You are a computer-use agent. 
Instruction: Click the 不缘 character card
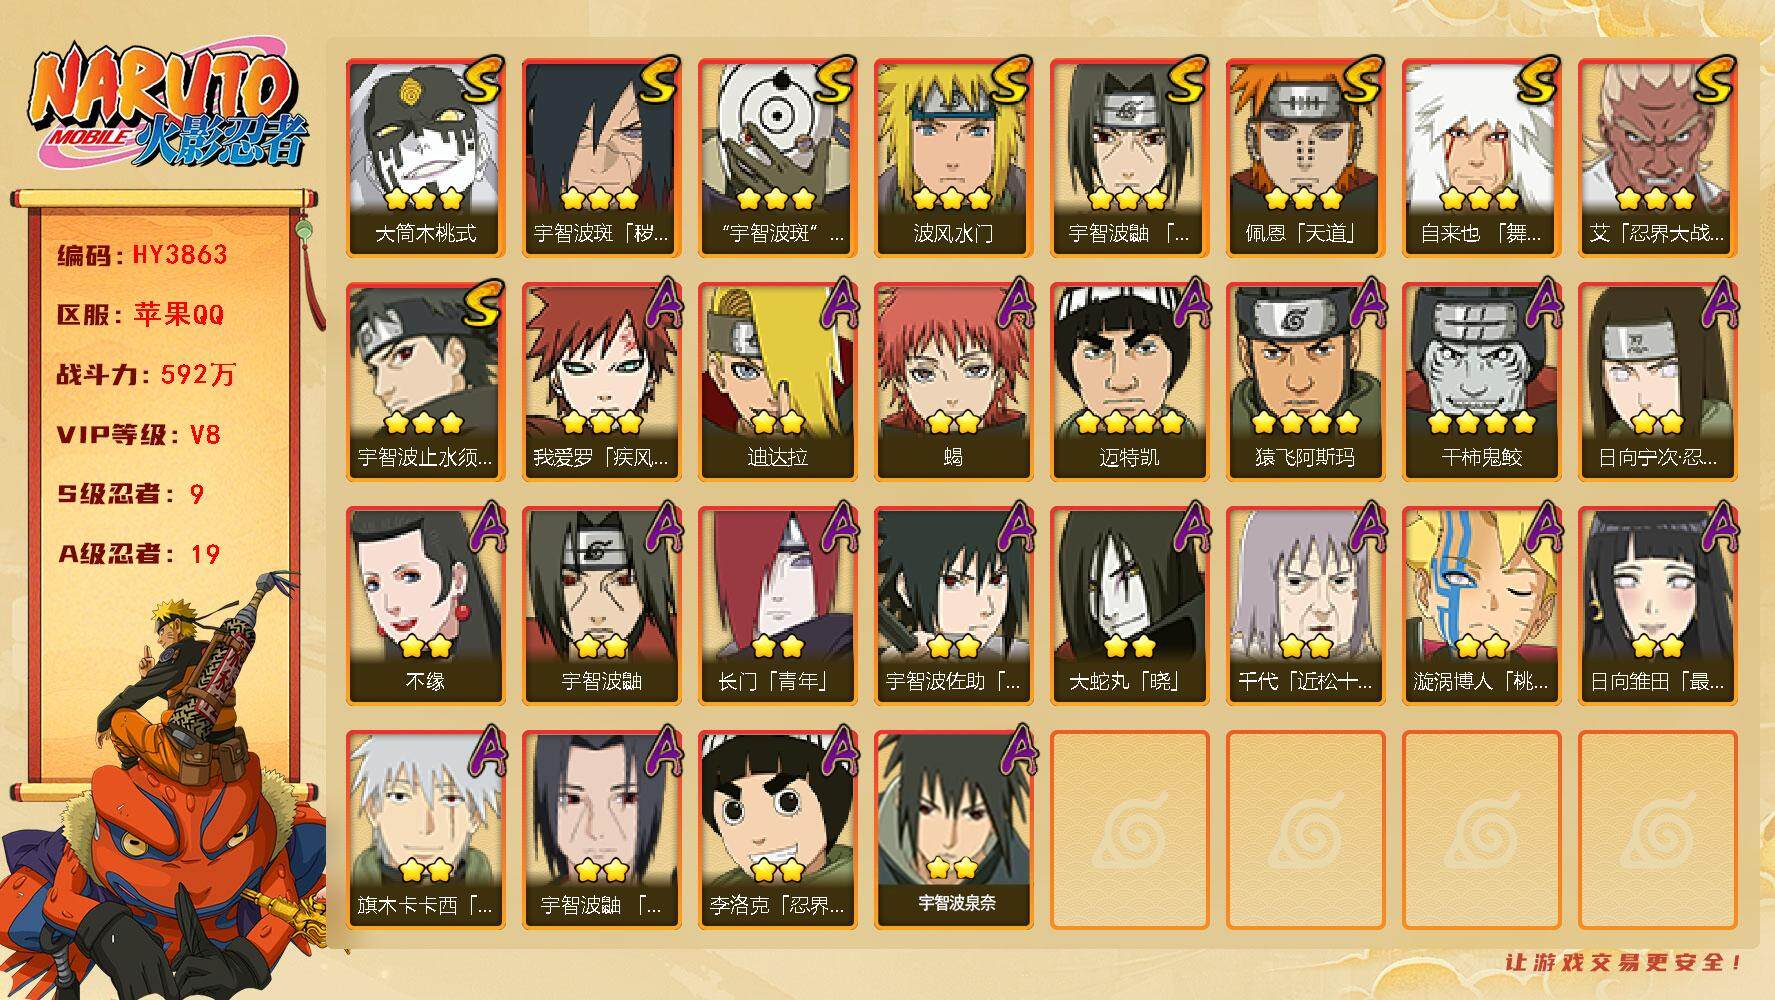tap(425, 605)
